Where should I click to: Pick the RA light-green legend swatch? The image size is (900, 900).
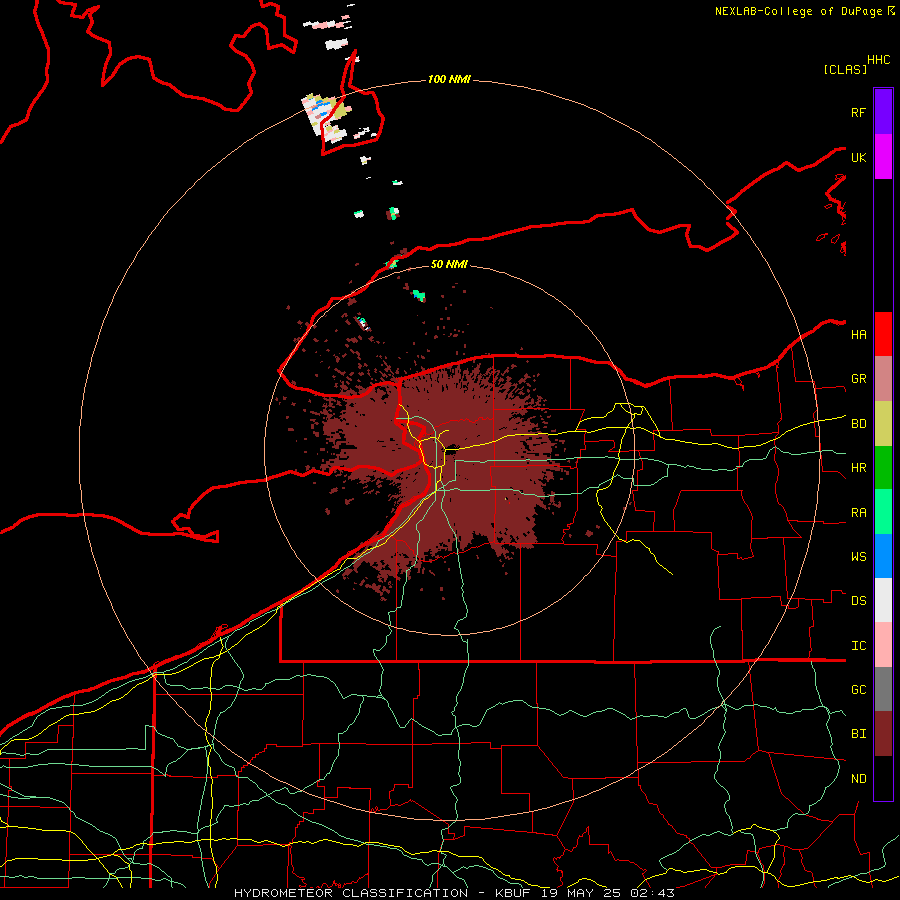(x=883, y=512)
